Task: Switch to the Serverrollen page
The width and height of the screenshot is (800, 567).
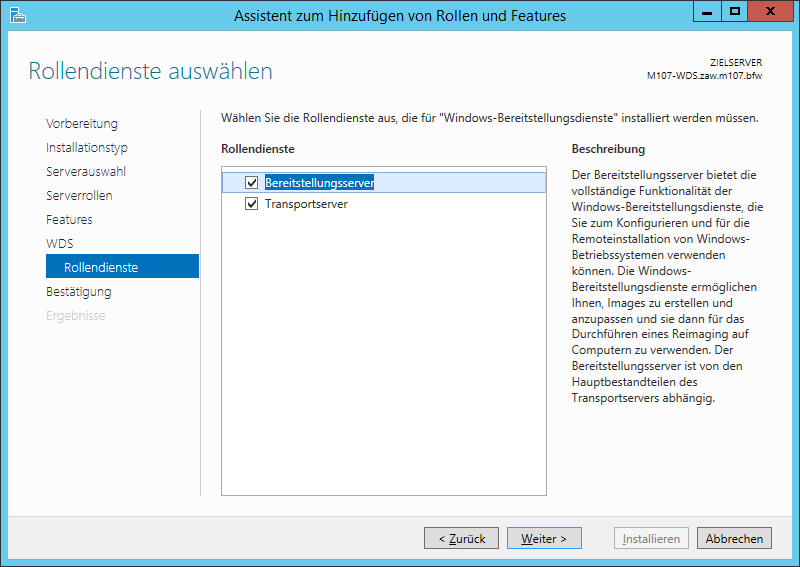Action: tap(79, 196)
